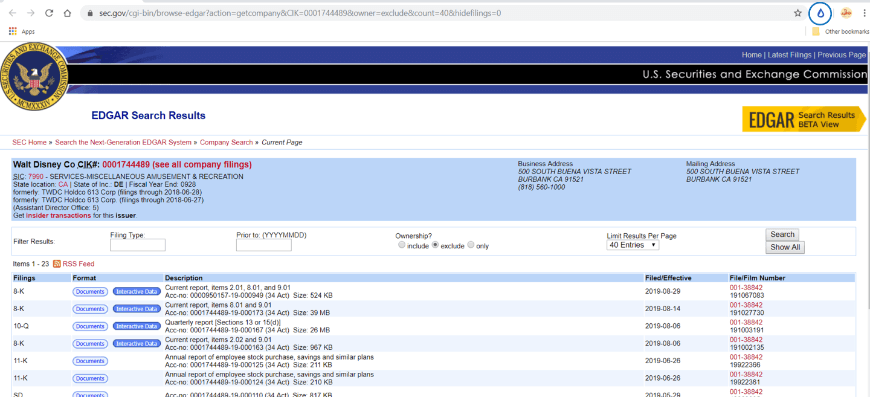Click the Search button

pos(782,235)
